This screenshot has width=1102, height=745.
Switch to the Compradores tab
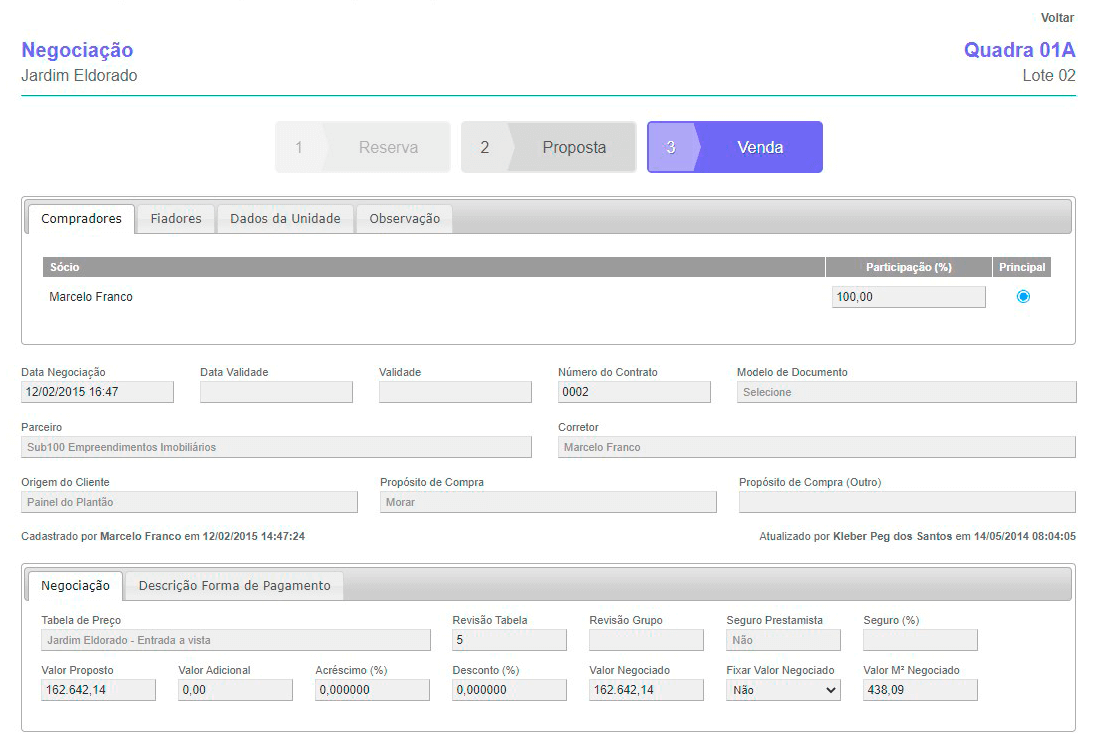pos(81,218)
